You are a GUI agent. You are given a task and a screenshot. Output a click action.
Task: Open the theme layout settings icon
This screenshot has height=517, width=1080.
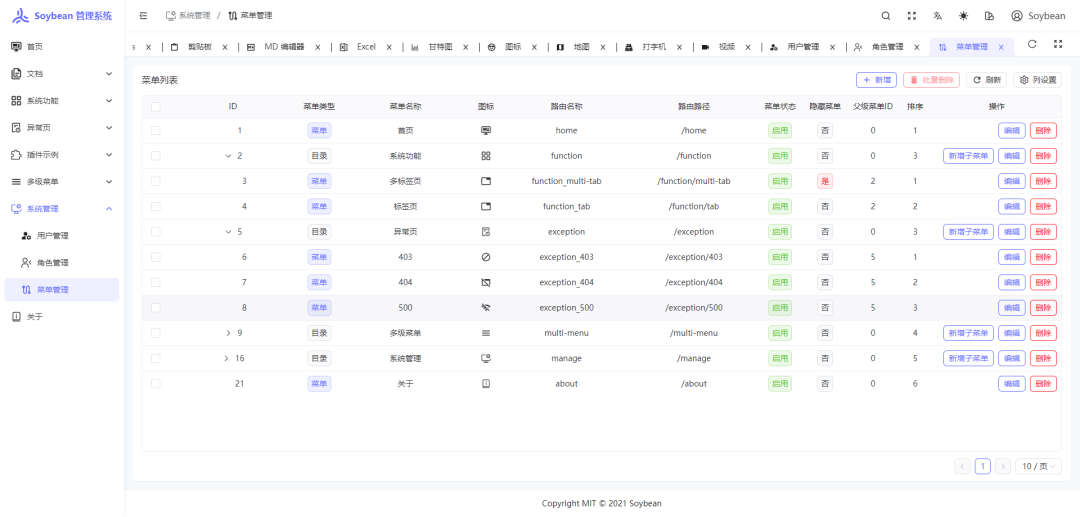989,16
